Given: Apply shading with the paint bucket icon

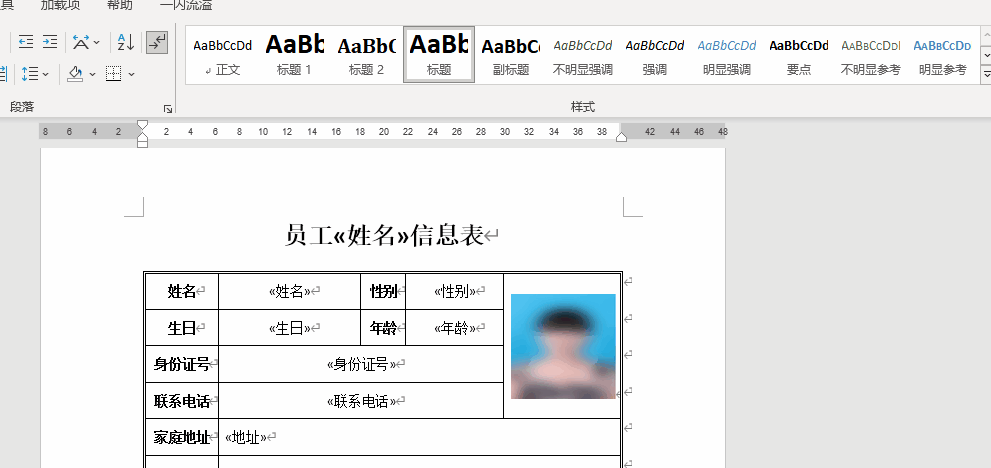Looking at the screenshot, I should point(75,74).
